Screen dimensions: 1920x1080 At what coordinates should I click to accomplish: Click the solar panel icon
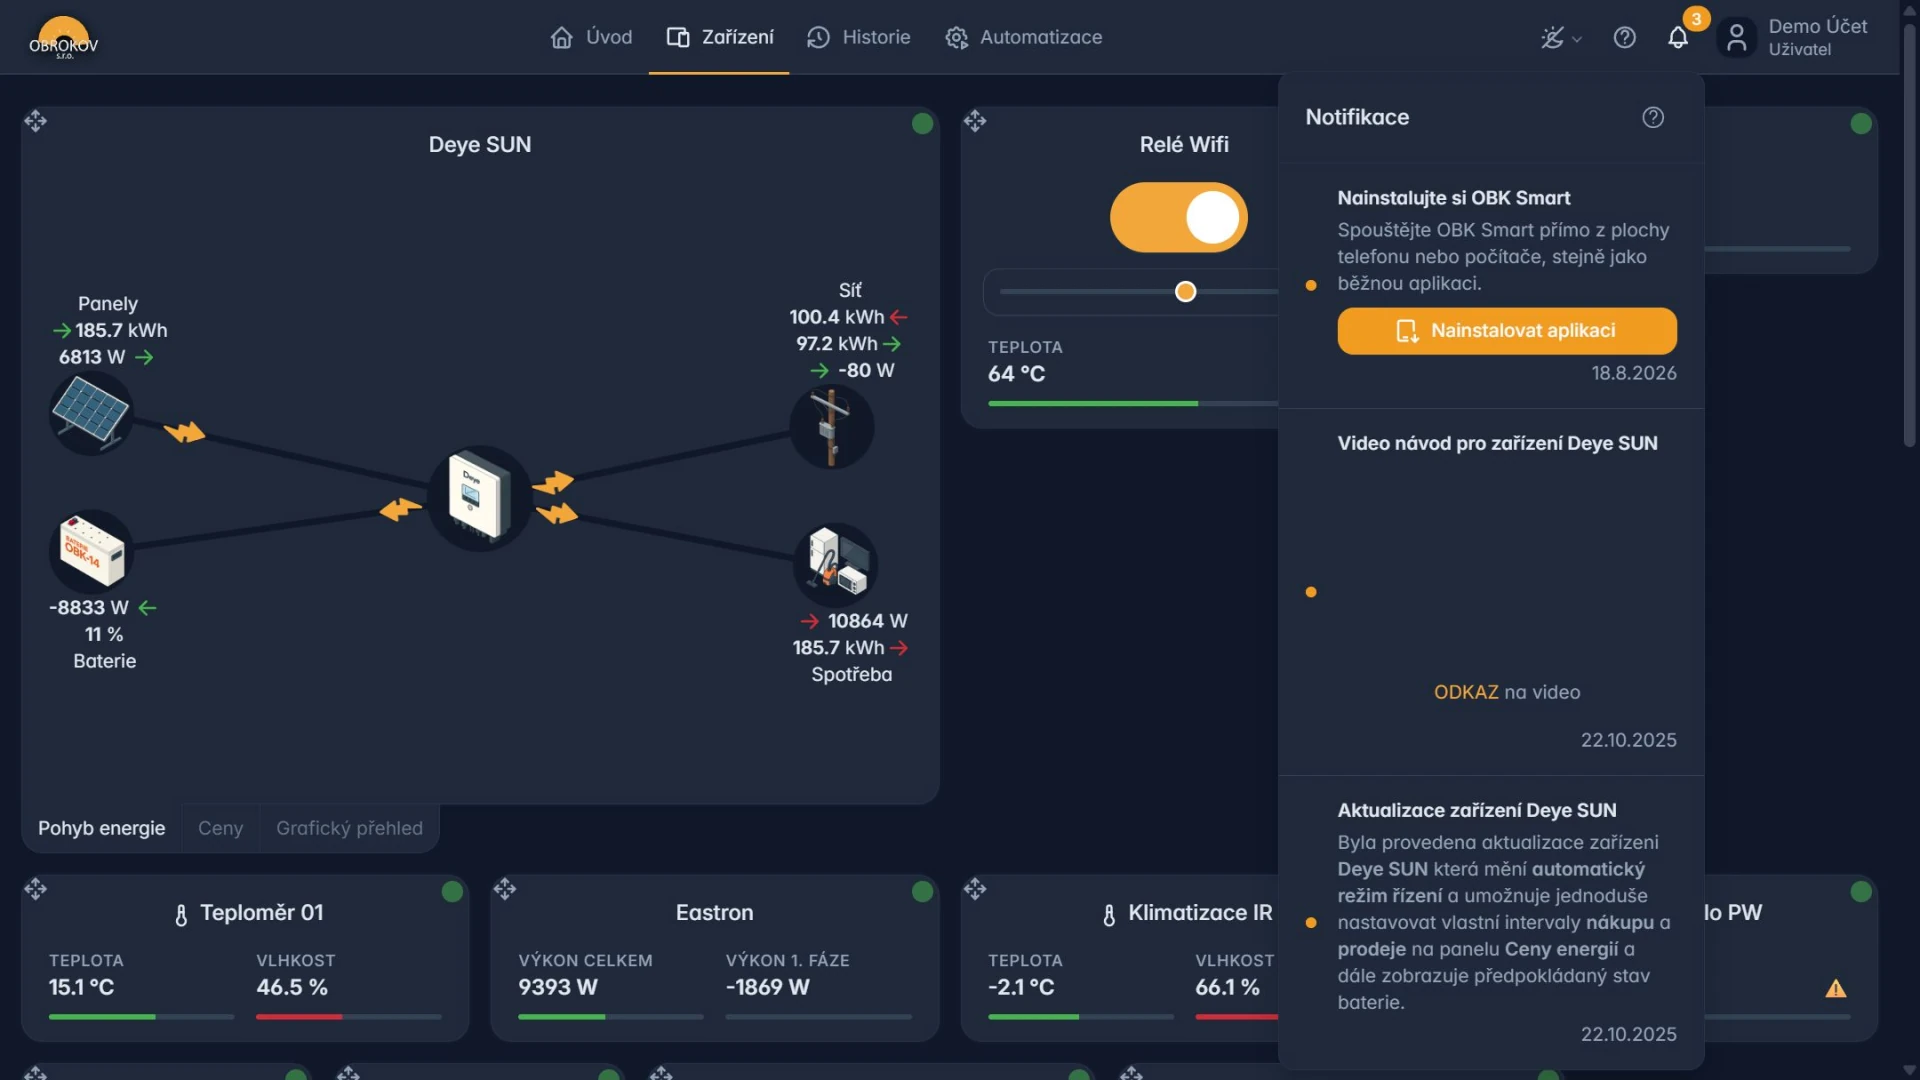tap(91, 413)
